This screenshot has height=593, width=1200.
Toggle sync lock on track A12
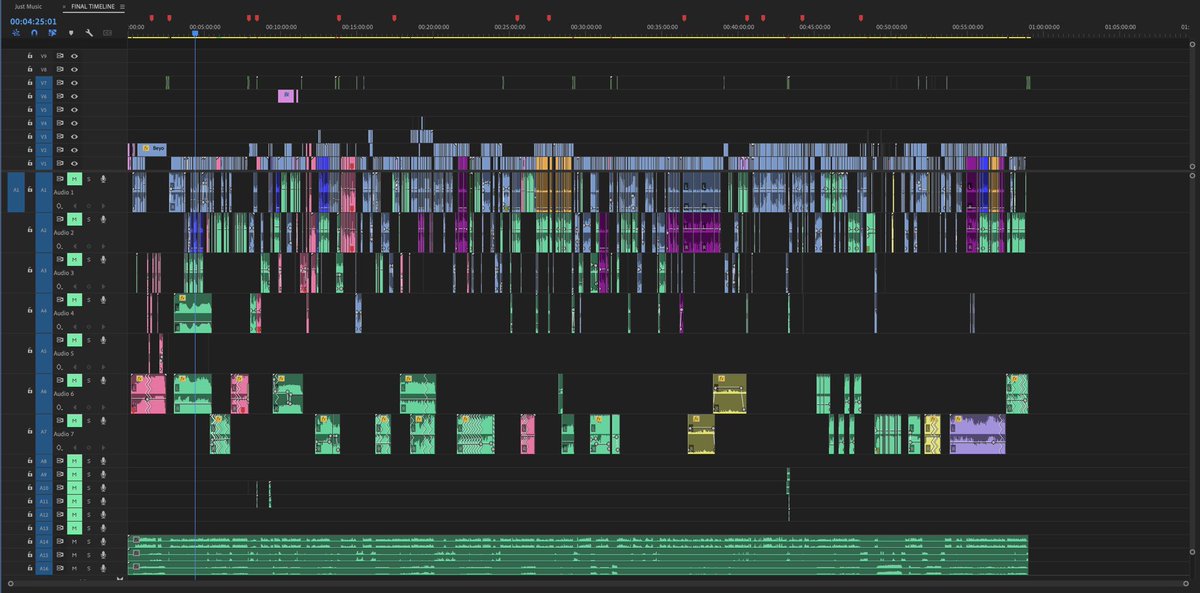click(x=59, y=514)
